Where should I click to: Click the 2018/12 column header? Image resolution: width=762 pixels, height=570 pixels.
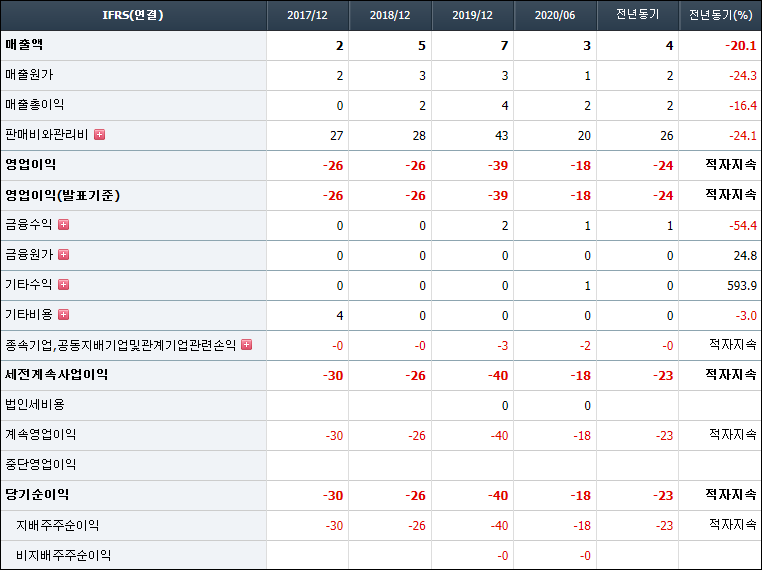(390, 15)
